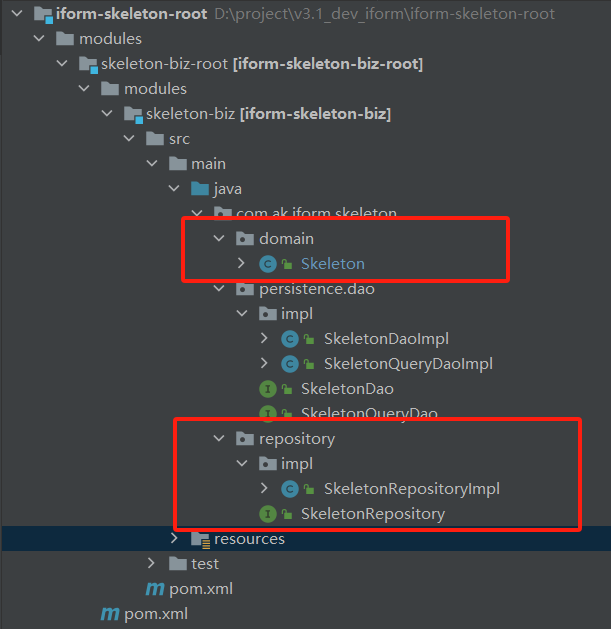Collapse the repository package
Viewport: 611px width, 629px height.
click(x=219, y=439)
